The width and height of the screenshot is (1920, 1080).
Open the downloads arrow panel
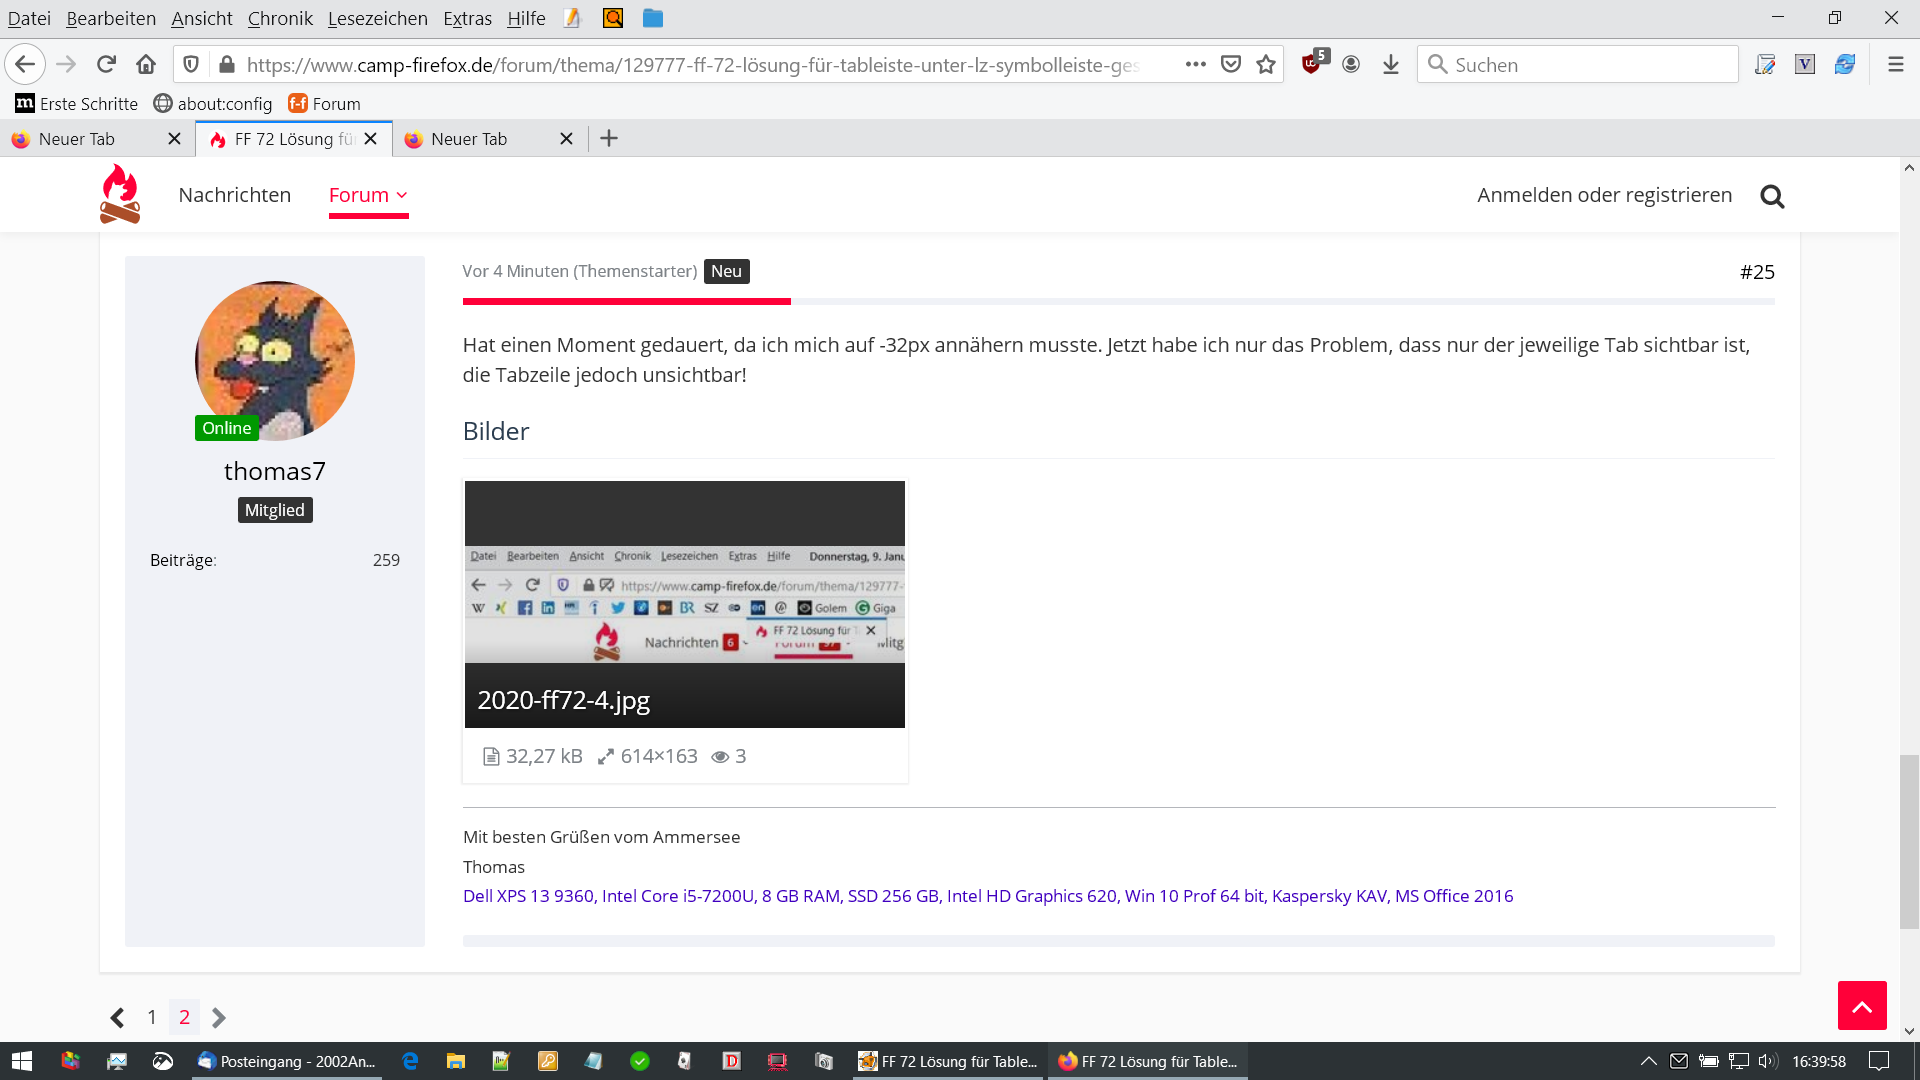[1390, 65]
